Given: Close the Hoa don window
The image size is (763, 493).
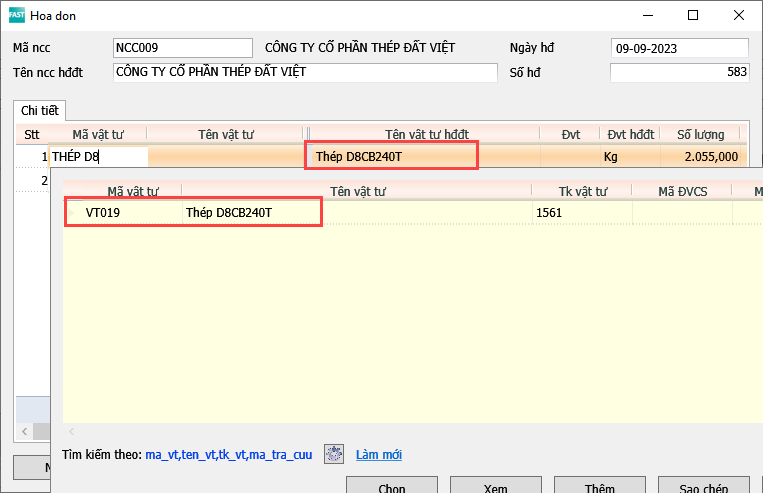Looking at the screenshot, I should click(x=739, y=16).
